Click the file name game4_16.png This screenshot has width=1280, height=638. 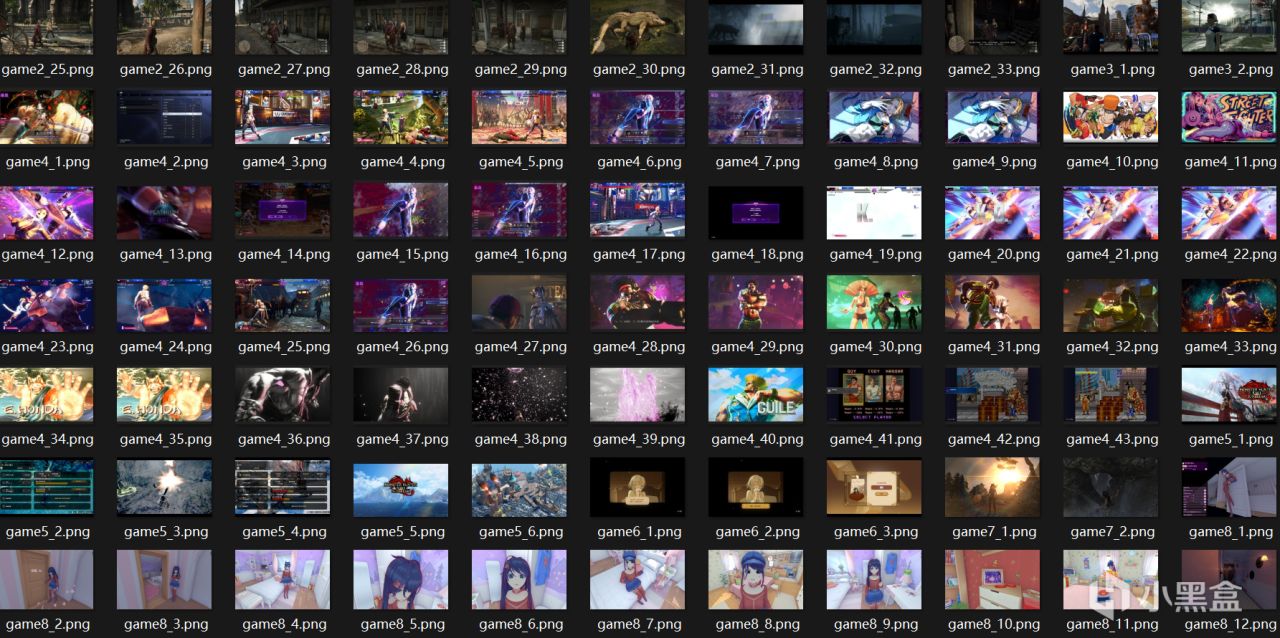[520, 255]
